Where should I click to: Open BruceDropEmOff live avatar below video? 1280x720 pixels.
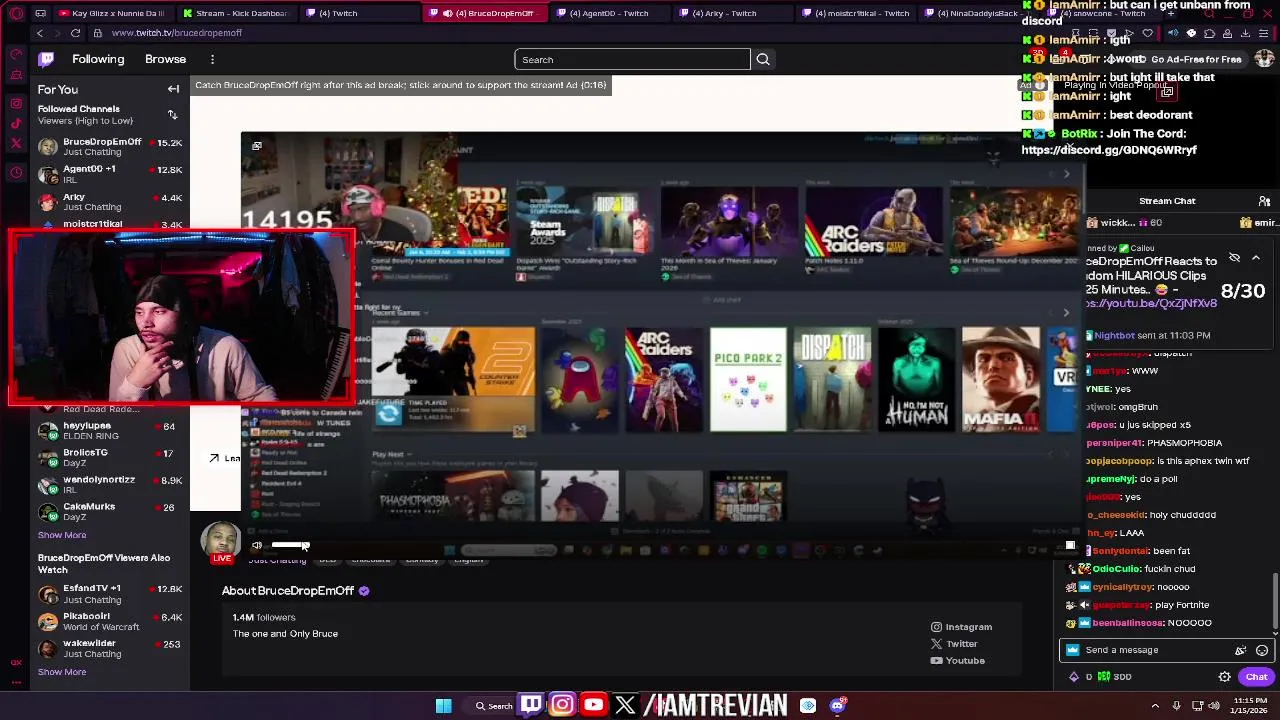click(x=221, y=541)
